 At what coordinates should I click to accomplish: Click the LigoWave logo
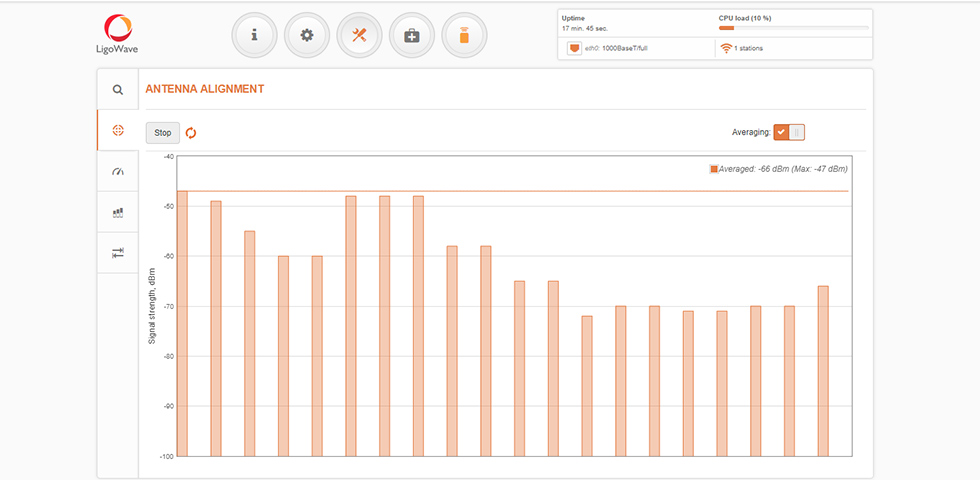tap(118, 35)
